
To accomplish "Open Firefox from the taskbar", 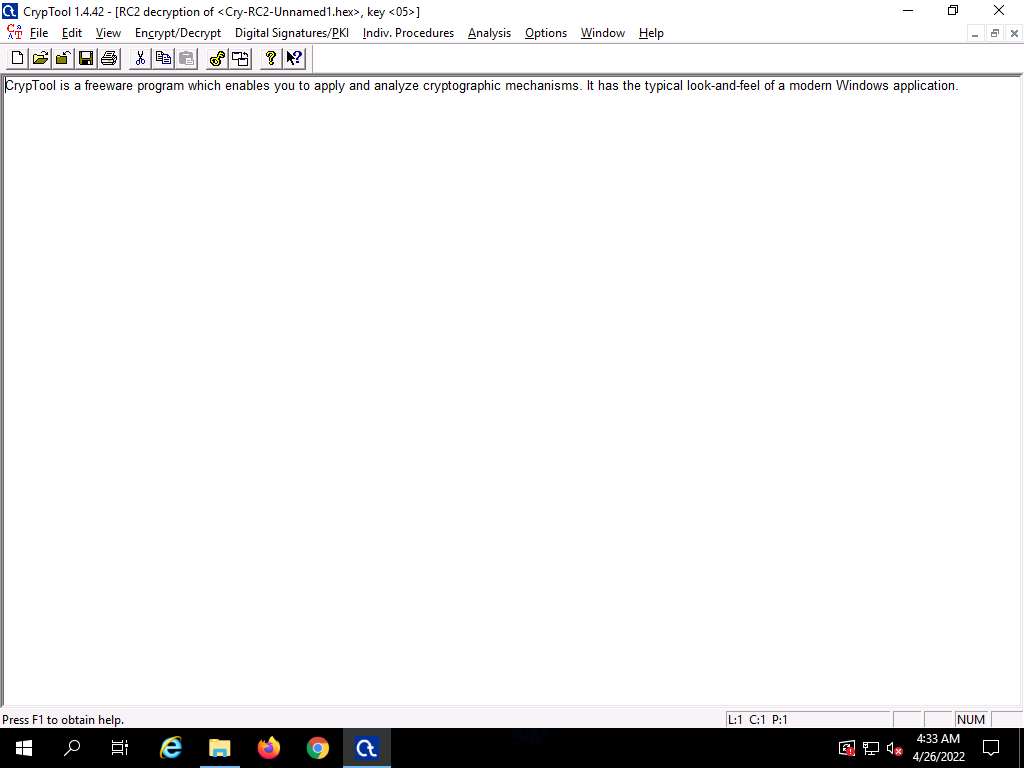I will pyautogui.click(x=269, y=747).
